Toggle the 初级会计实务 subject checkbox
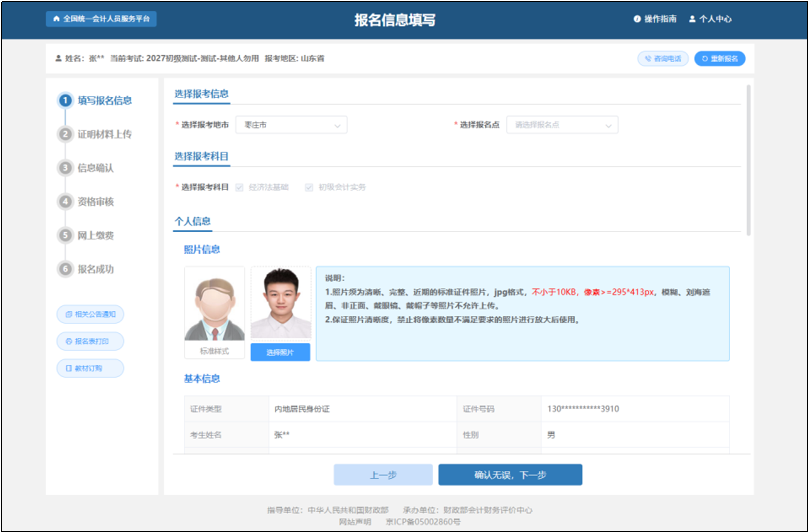 [309, 187]
